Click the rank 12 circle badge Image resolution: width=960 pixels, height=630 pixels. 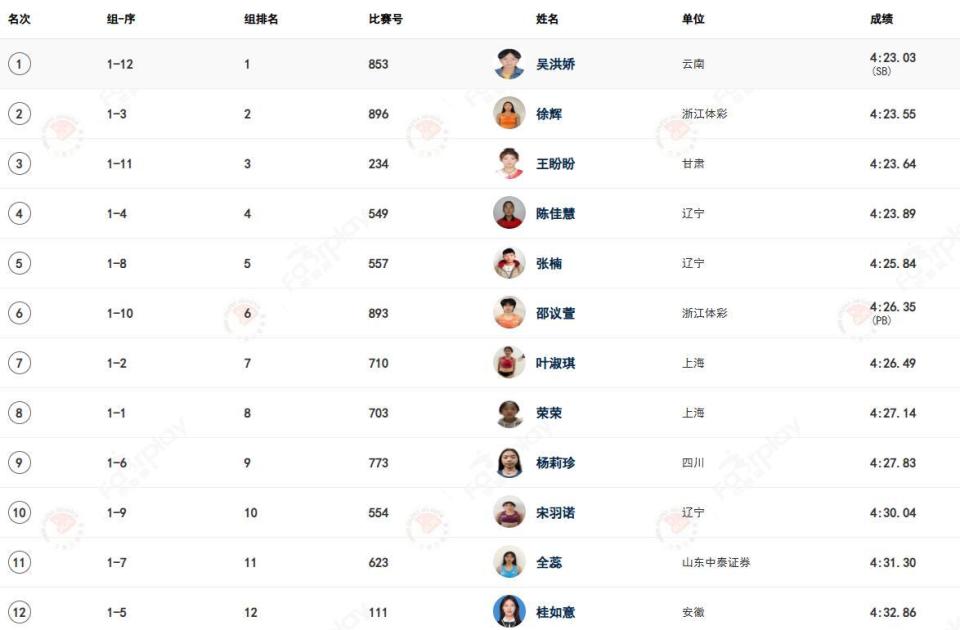point(19,612)
